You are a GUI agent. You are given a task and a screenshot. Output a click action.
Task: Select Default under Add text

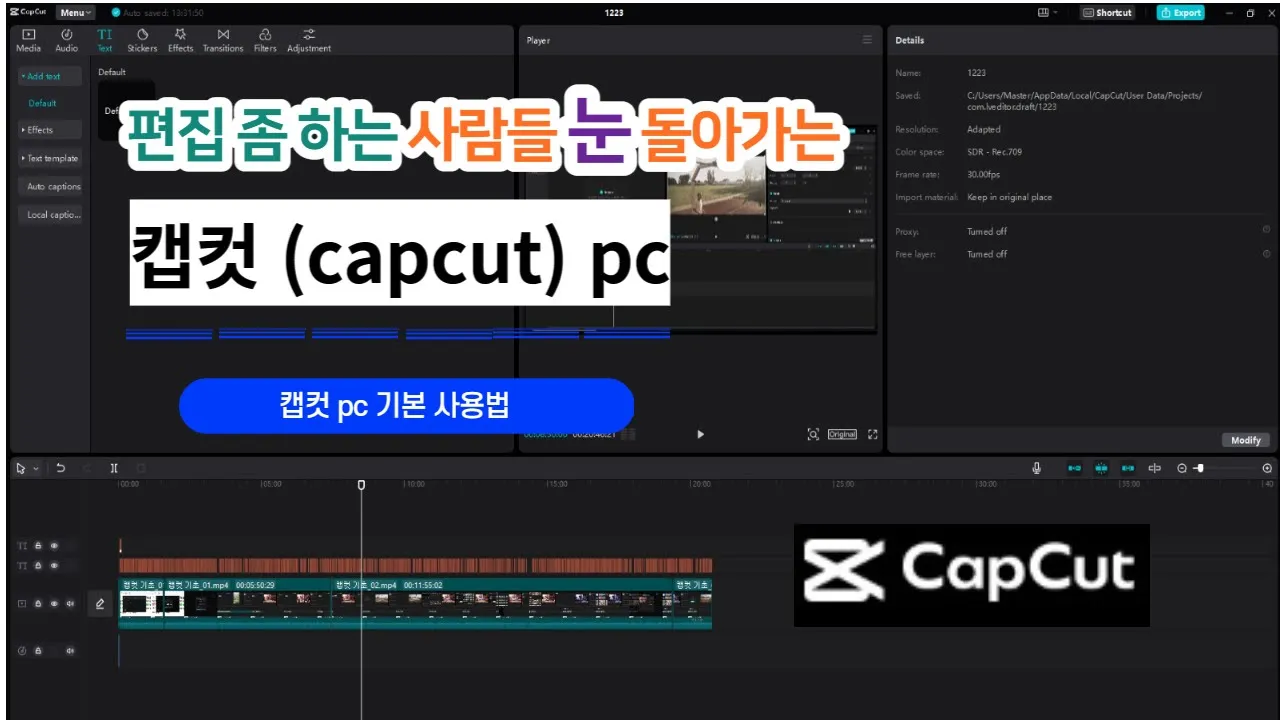[x=42, y=103]
